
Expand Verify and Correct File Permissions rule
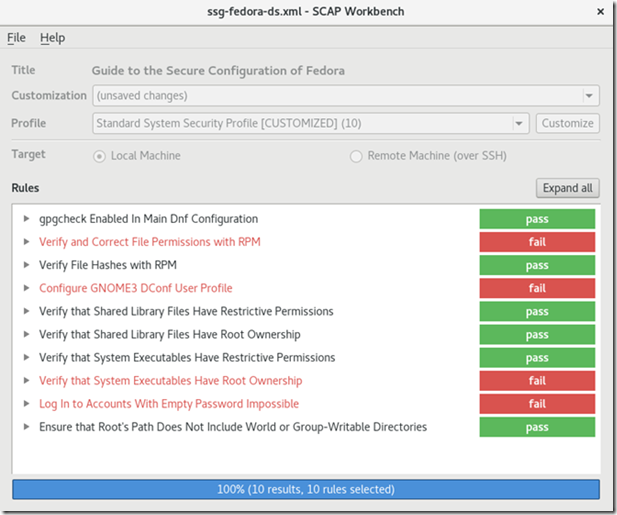click(x=26, y=242)
